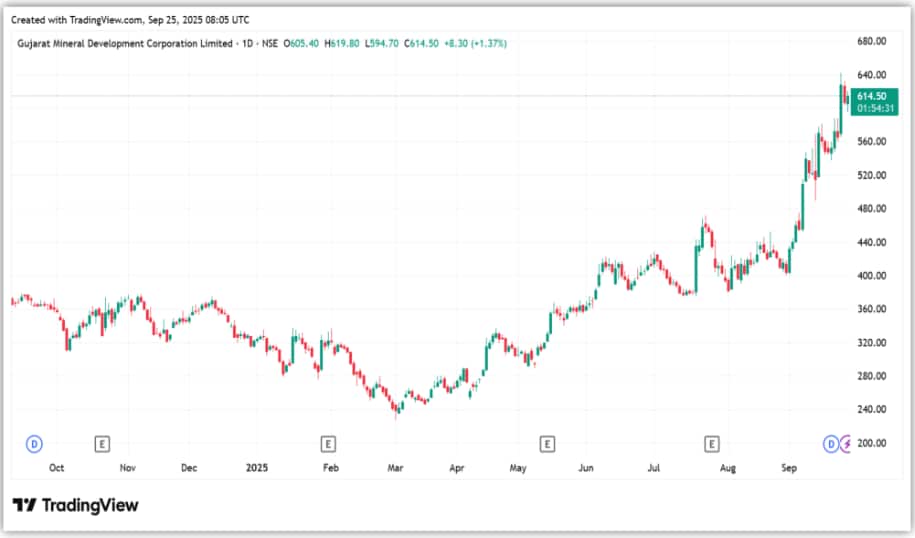Click the 400.00 price axis label
915x538 pixels.
pos(872,276)
